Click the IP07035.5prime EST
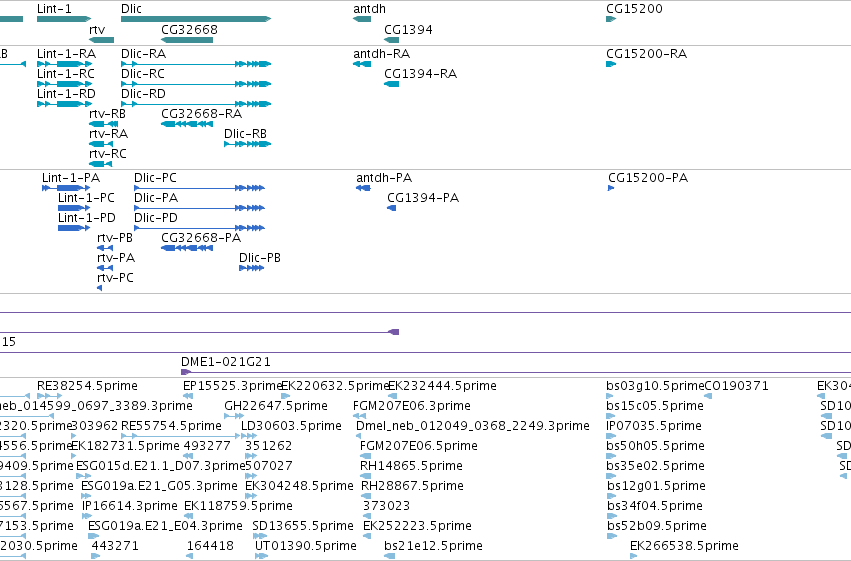Viewport: 851px width, 561px height. (x=611, y=437)
